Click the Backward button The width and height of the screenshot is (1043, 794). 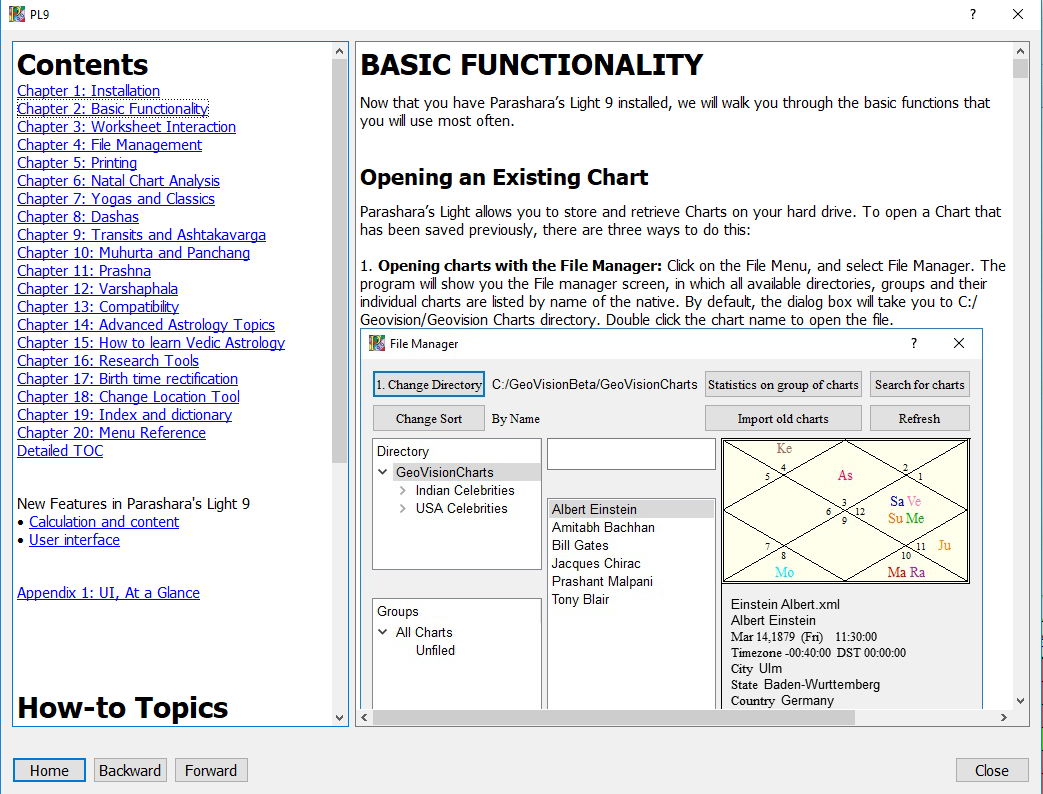[x=130, y=770]
